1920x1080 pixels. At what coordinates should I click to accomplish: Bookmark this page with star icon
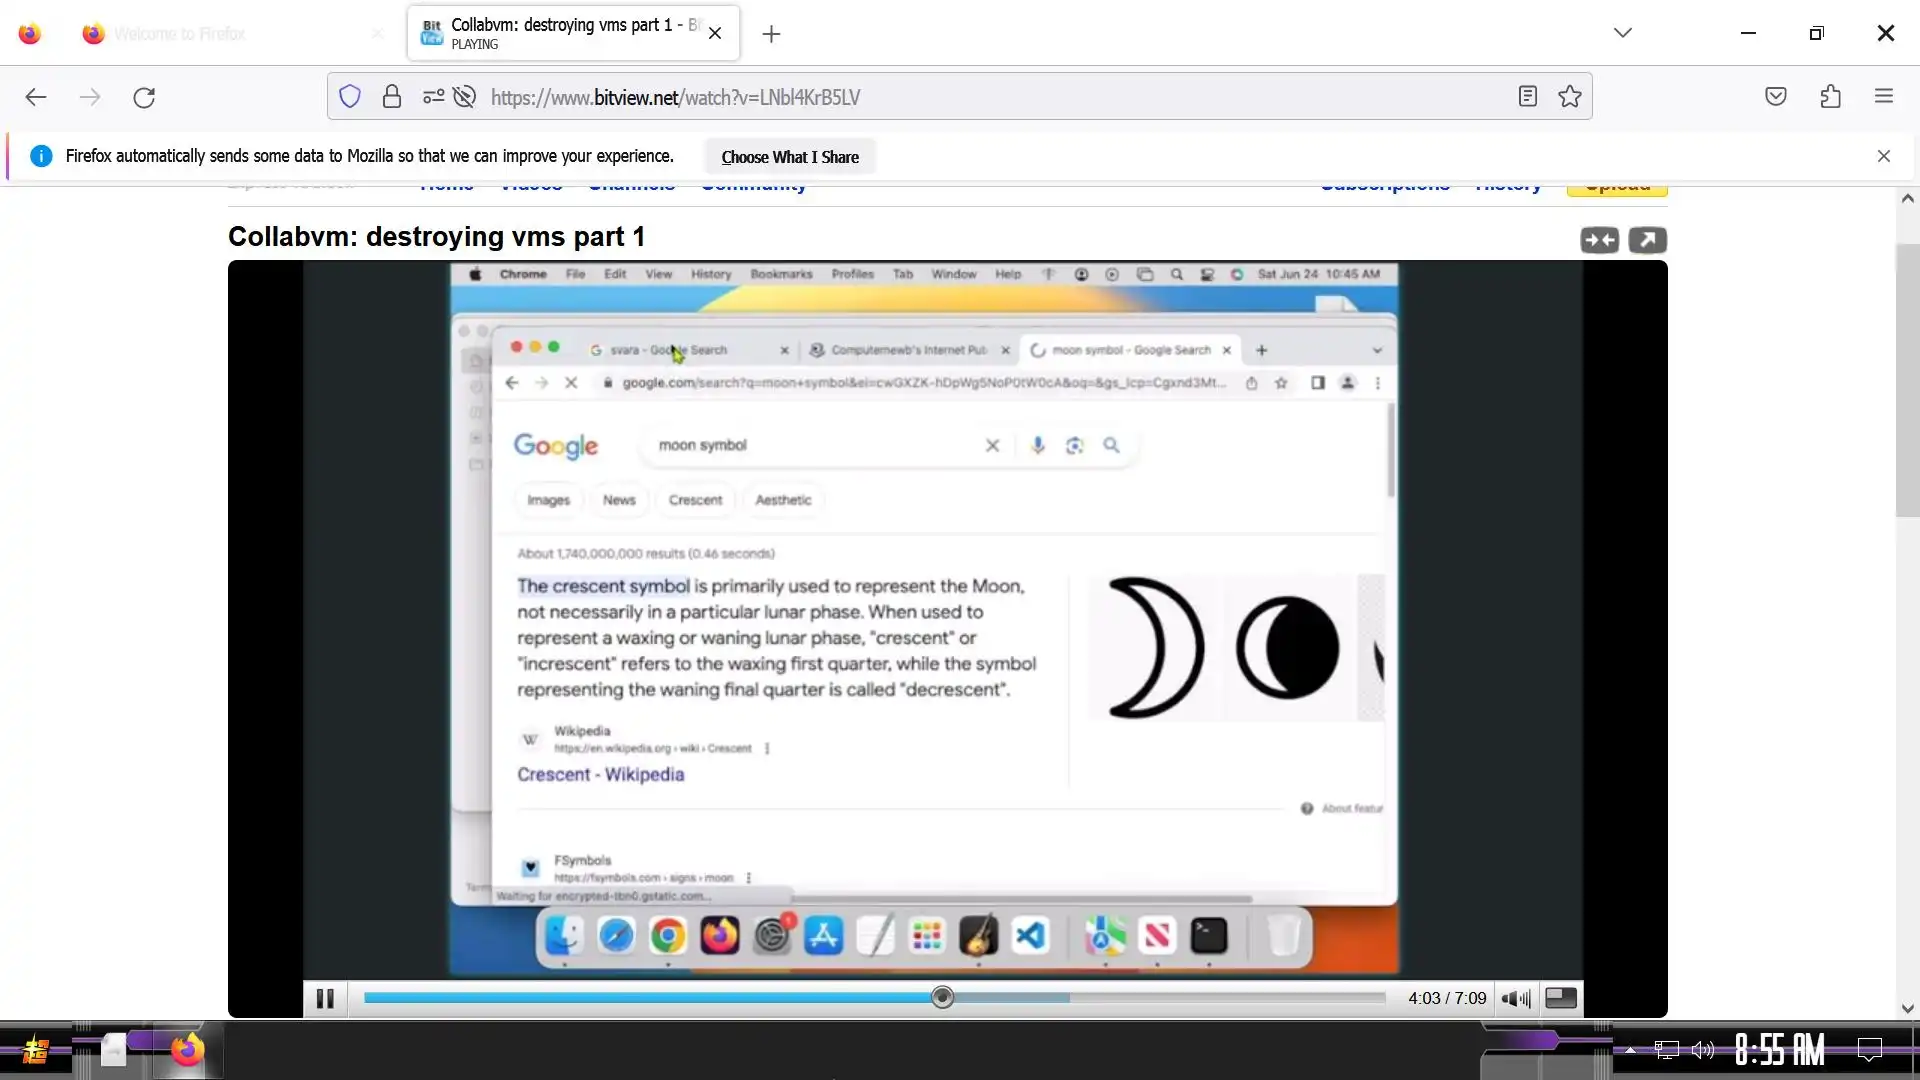1570,97
